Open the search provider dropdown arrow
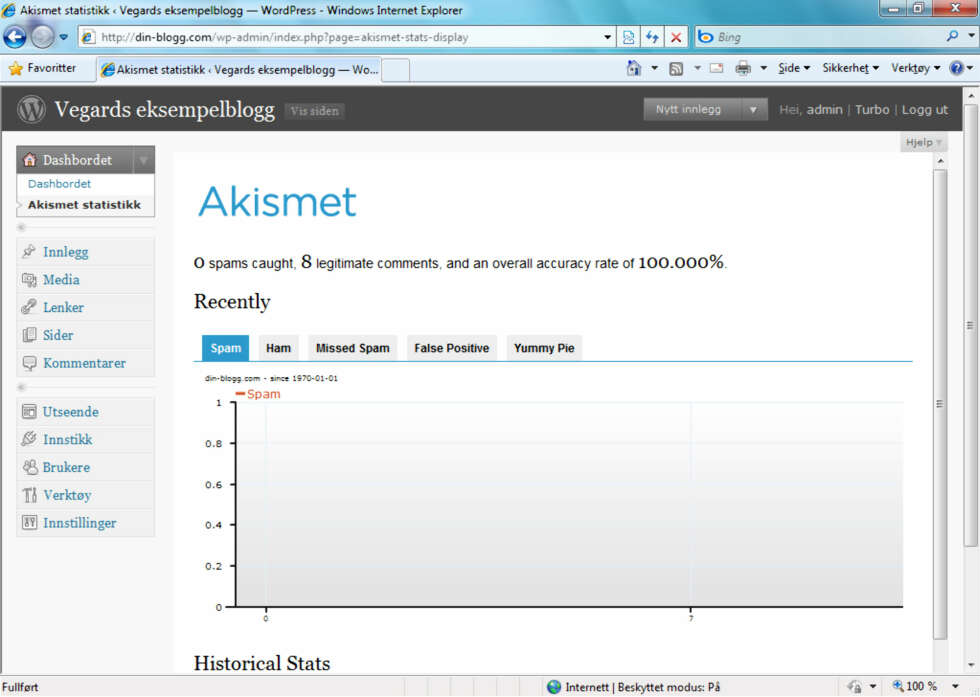Viewport: 980px width, 697px height. tap(971, 36)
